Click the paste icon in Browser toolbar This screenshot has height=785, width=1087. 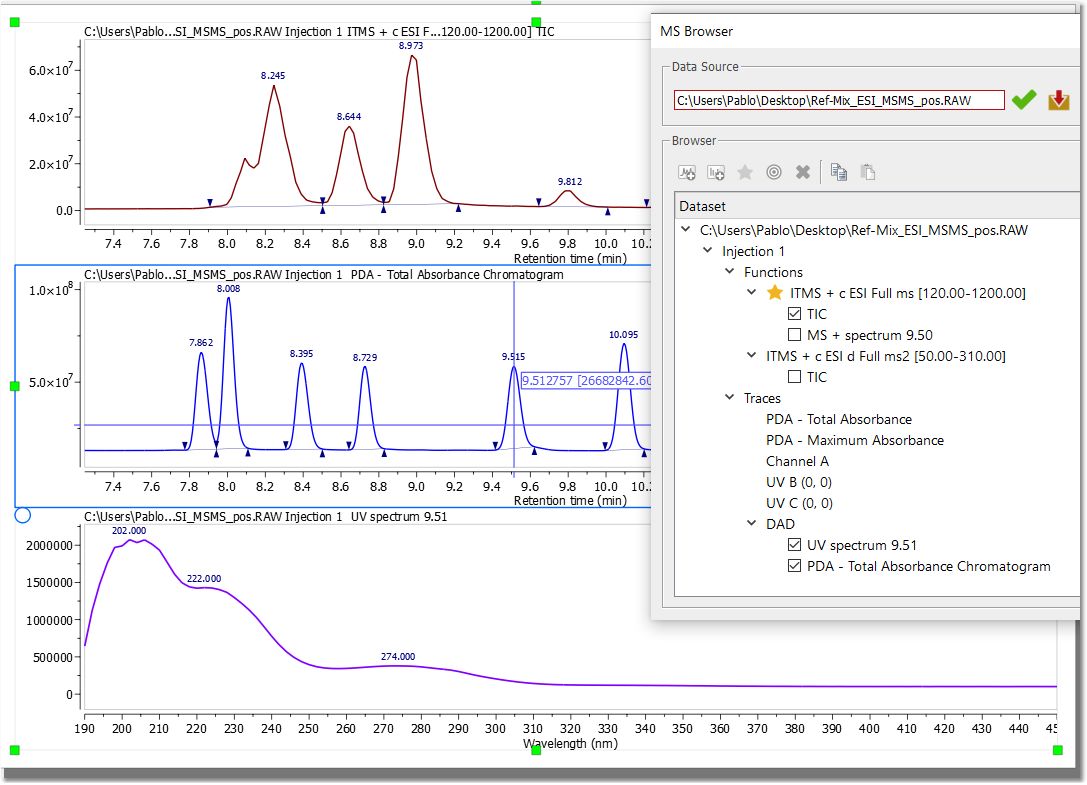pos(868,171)
